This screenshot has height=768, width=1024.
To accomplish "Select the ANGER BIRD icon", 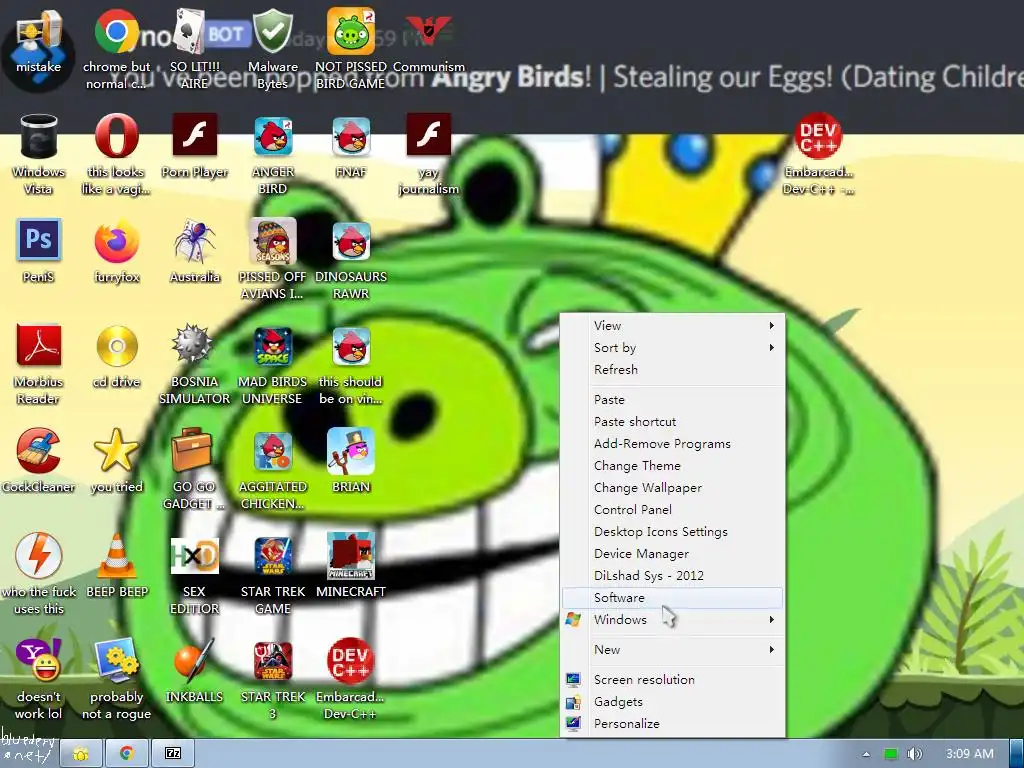I will pyautogui.click(x=272, y=136).
